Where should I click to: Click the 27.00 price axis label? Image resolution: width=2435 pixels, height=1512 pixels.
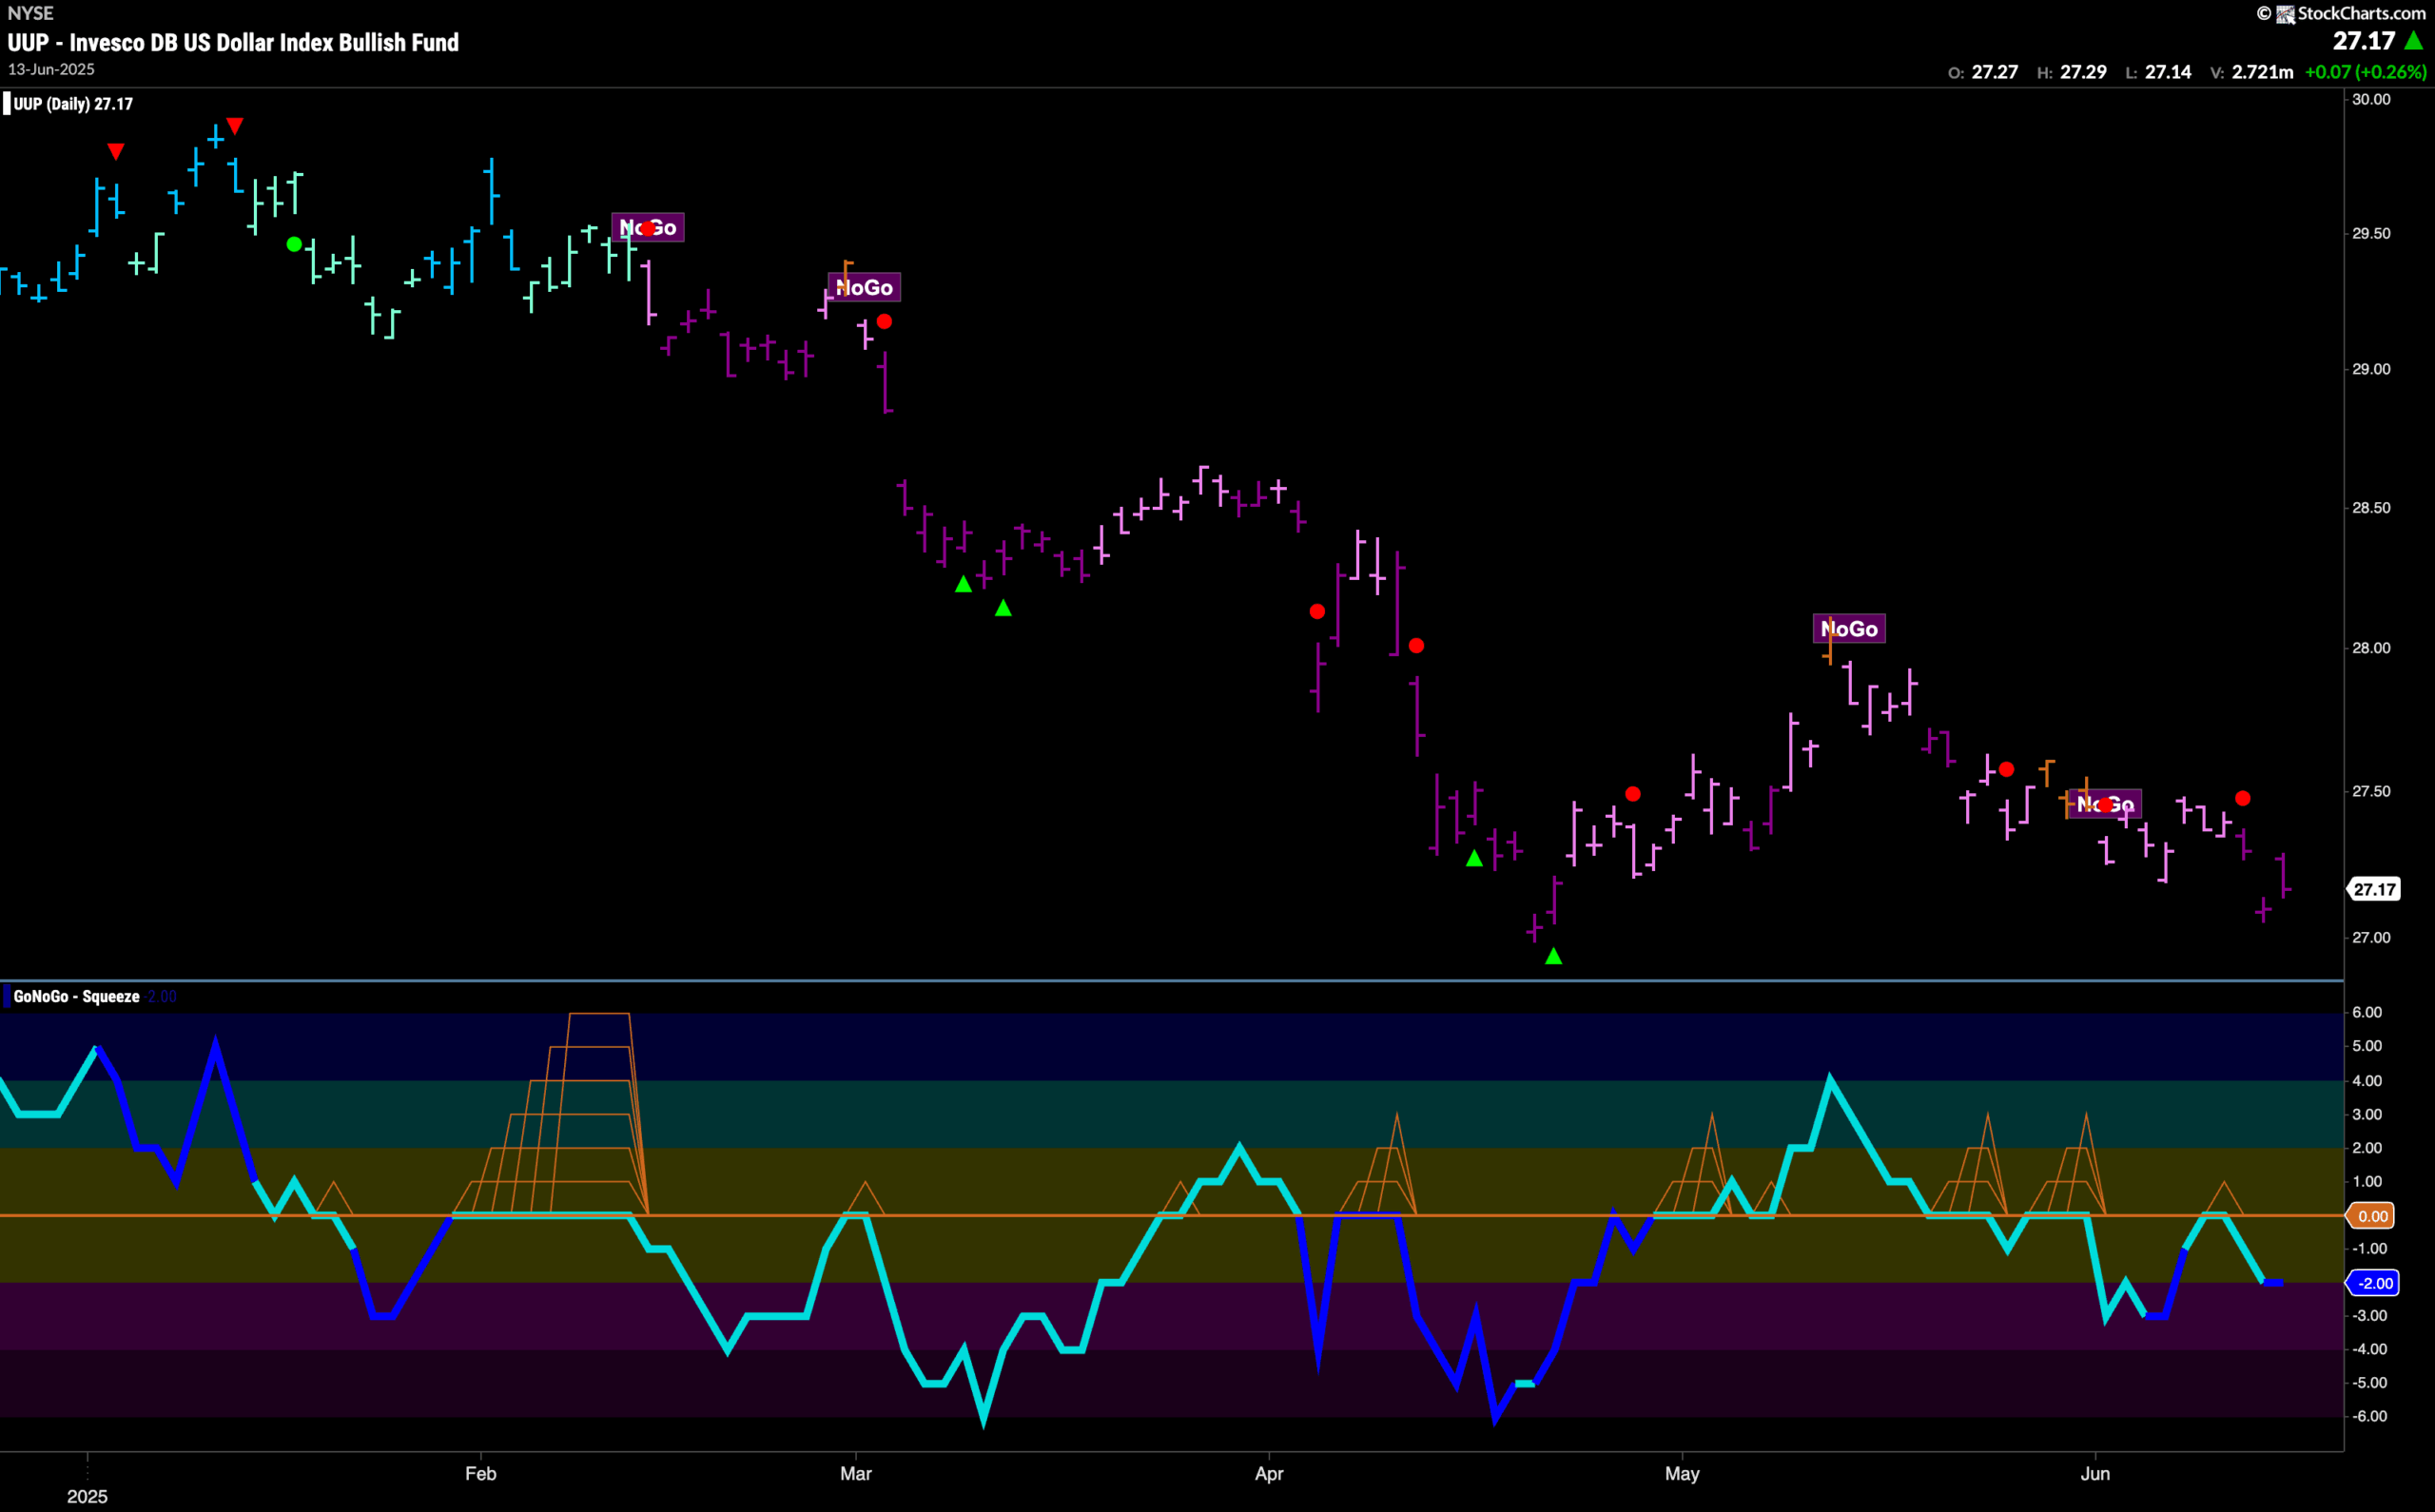(2371, 937)
